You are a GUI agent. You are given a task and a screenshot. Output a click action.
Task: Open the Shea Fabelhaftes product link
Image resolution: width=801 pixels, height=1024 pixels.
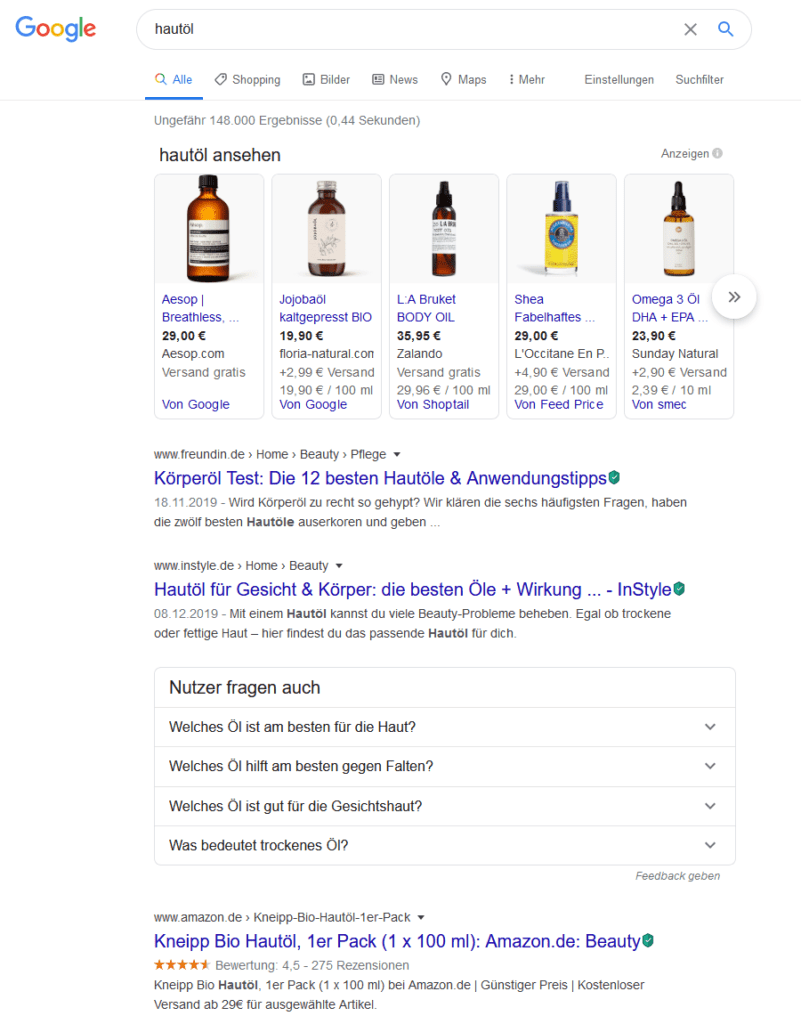pyautogui.click(x=554, y=308)
